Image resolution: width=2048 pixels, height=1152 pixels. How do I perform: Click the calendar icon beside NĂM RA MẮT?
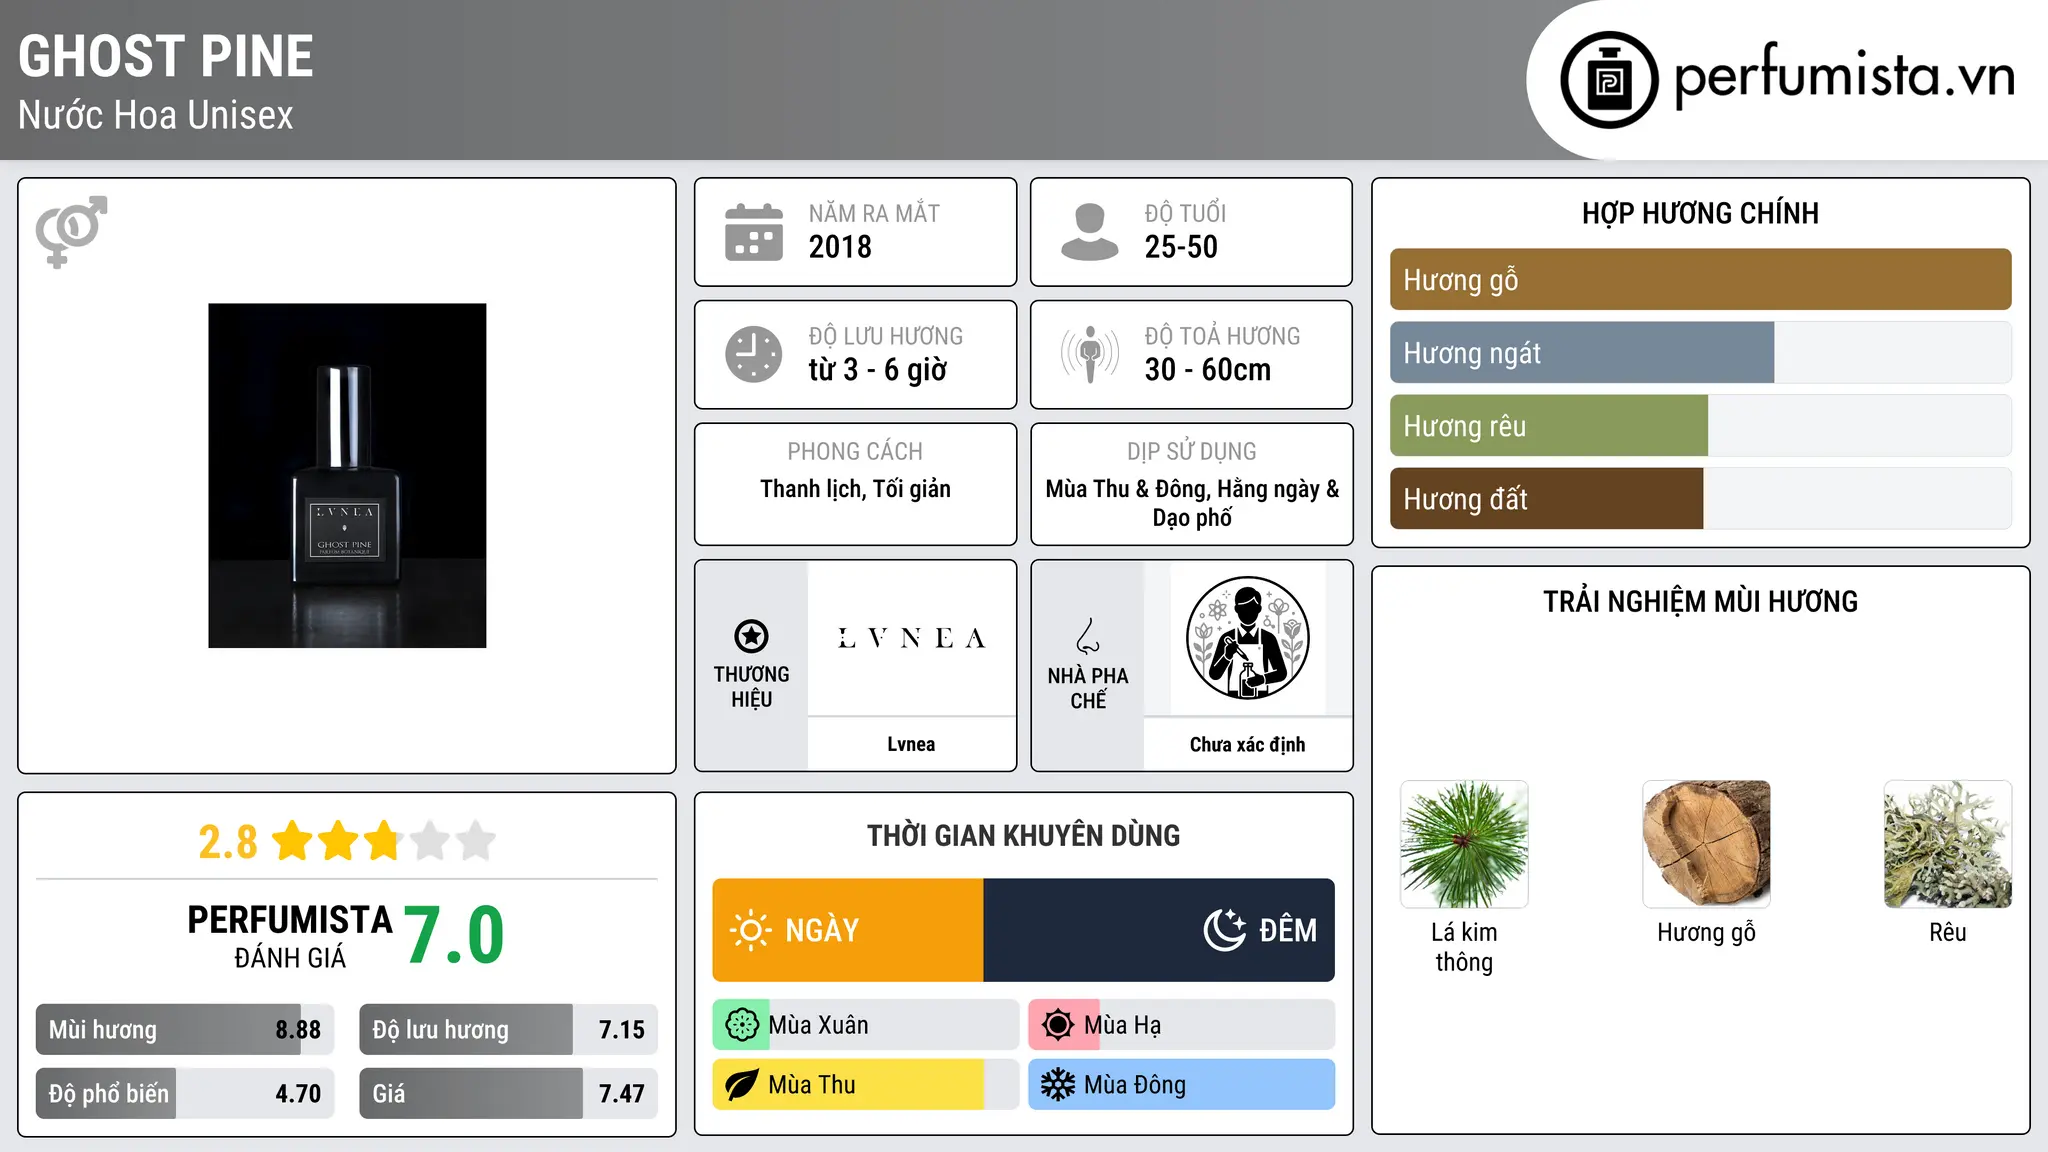click(x=754, y=232)
